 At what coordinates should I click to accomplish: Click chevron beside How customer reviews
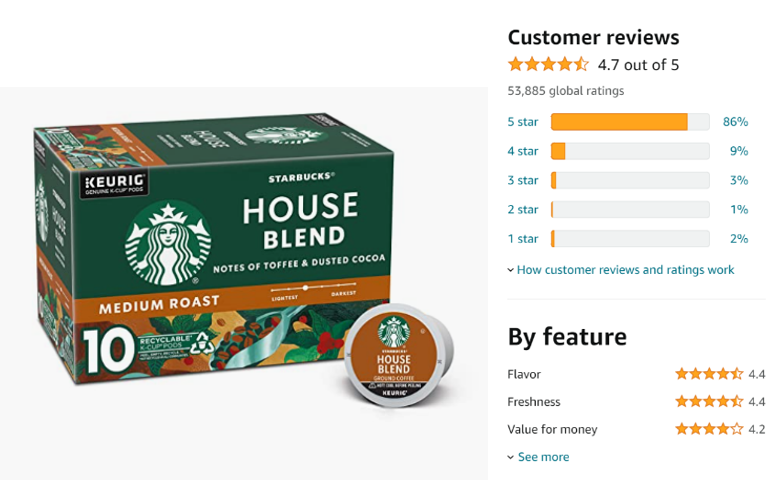(x=511, y=270)
